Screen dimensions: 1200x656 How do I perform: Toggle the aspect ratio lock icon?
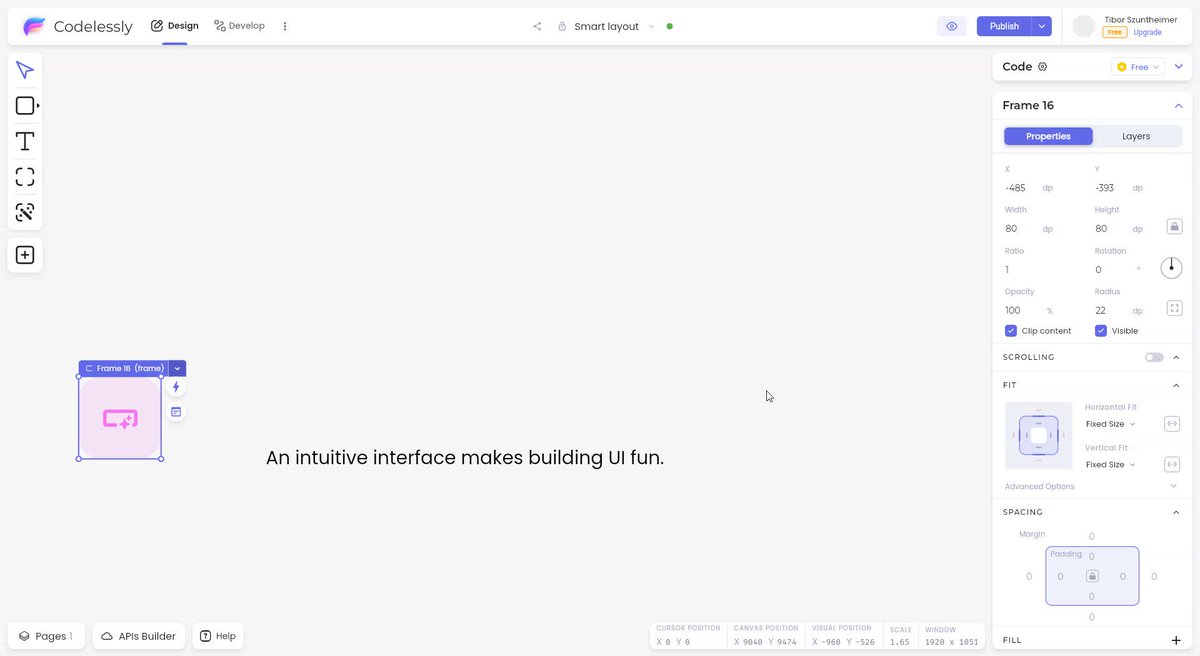[1175, 227]
